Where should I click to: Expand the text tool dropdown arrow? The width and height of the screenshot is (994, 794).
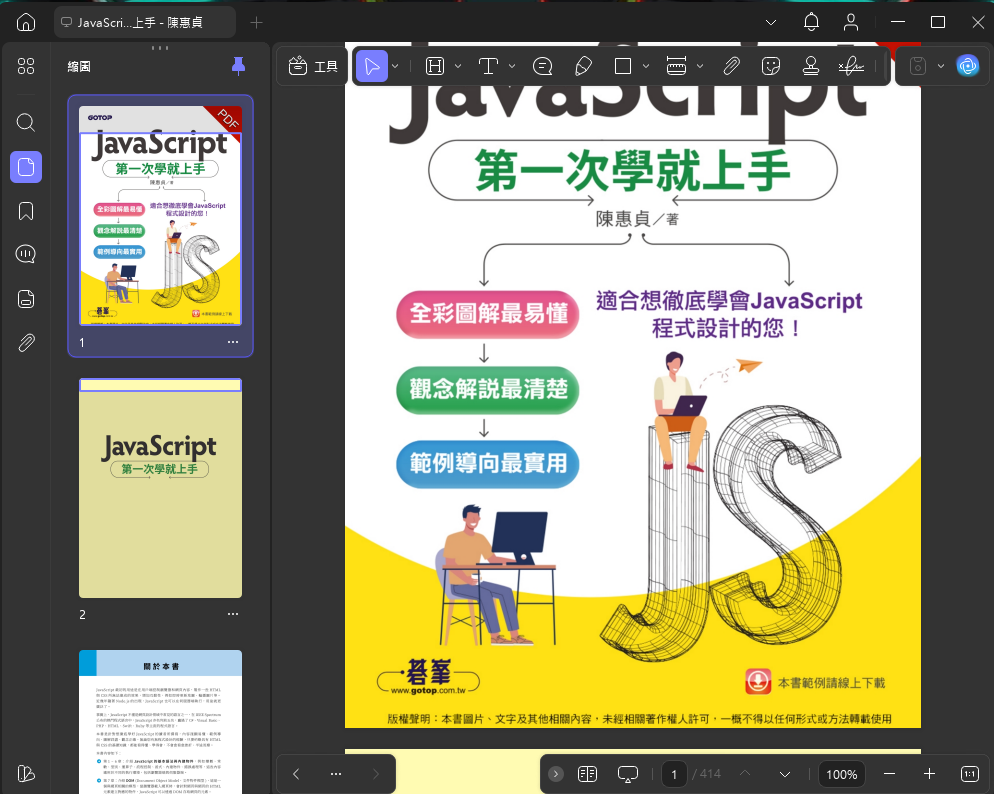512,66
